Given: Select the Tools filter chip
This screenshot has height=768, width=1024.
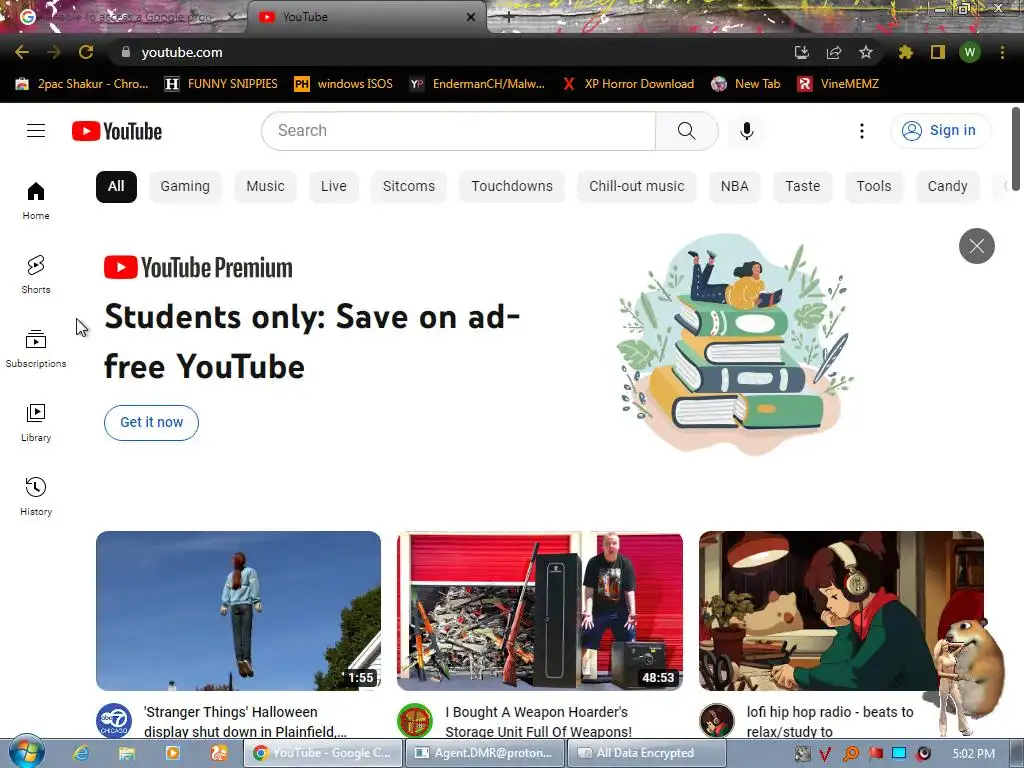Looking at the screenshot, I should point(874,187).
